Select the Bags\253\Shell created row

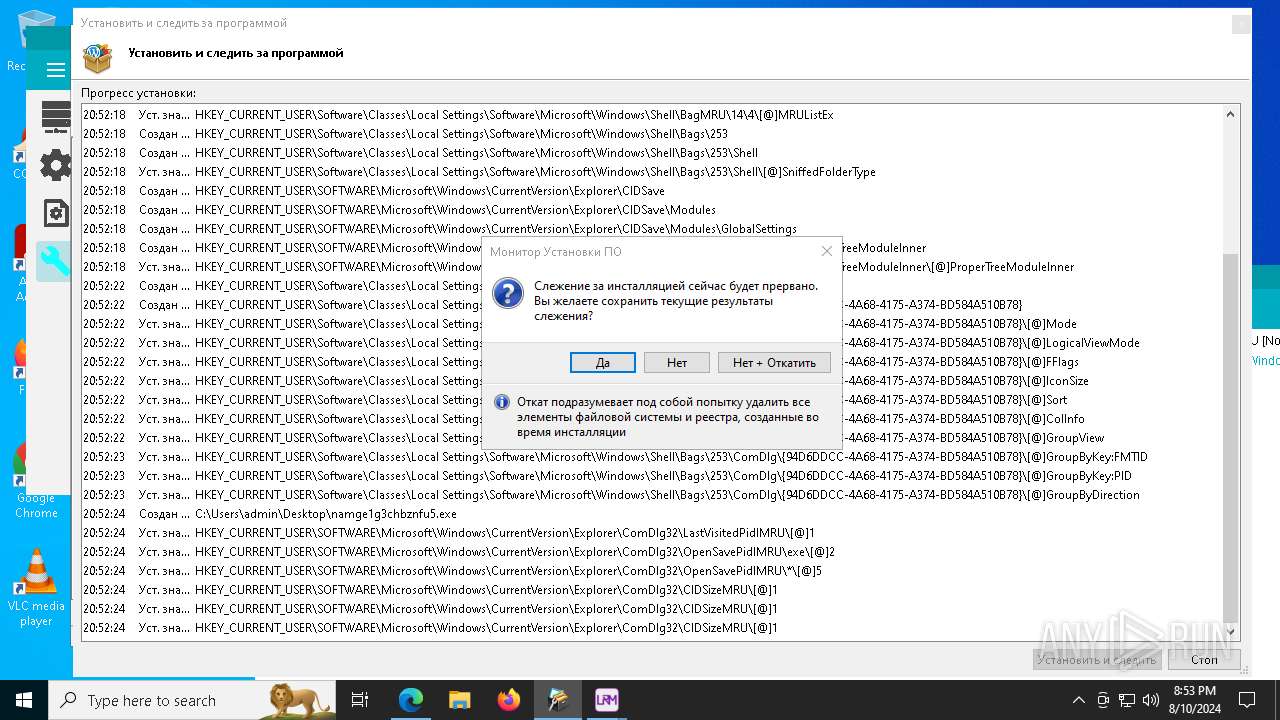651,153
